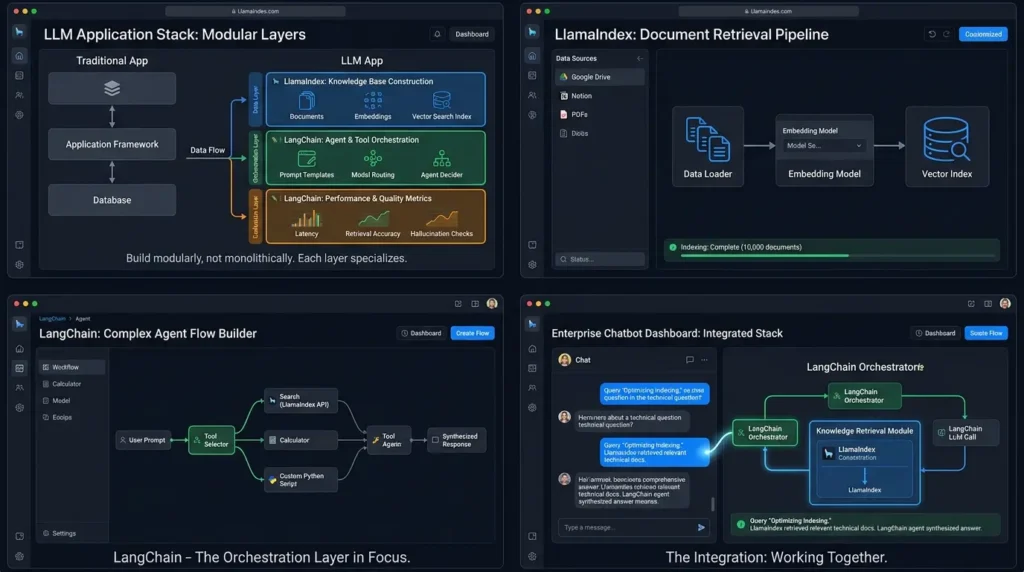Select the LangChain LLM Call node

point(965,432)
